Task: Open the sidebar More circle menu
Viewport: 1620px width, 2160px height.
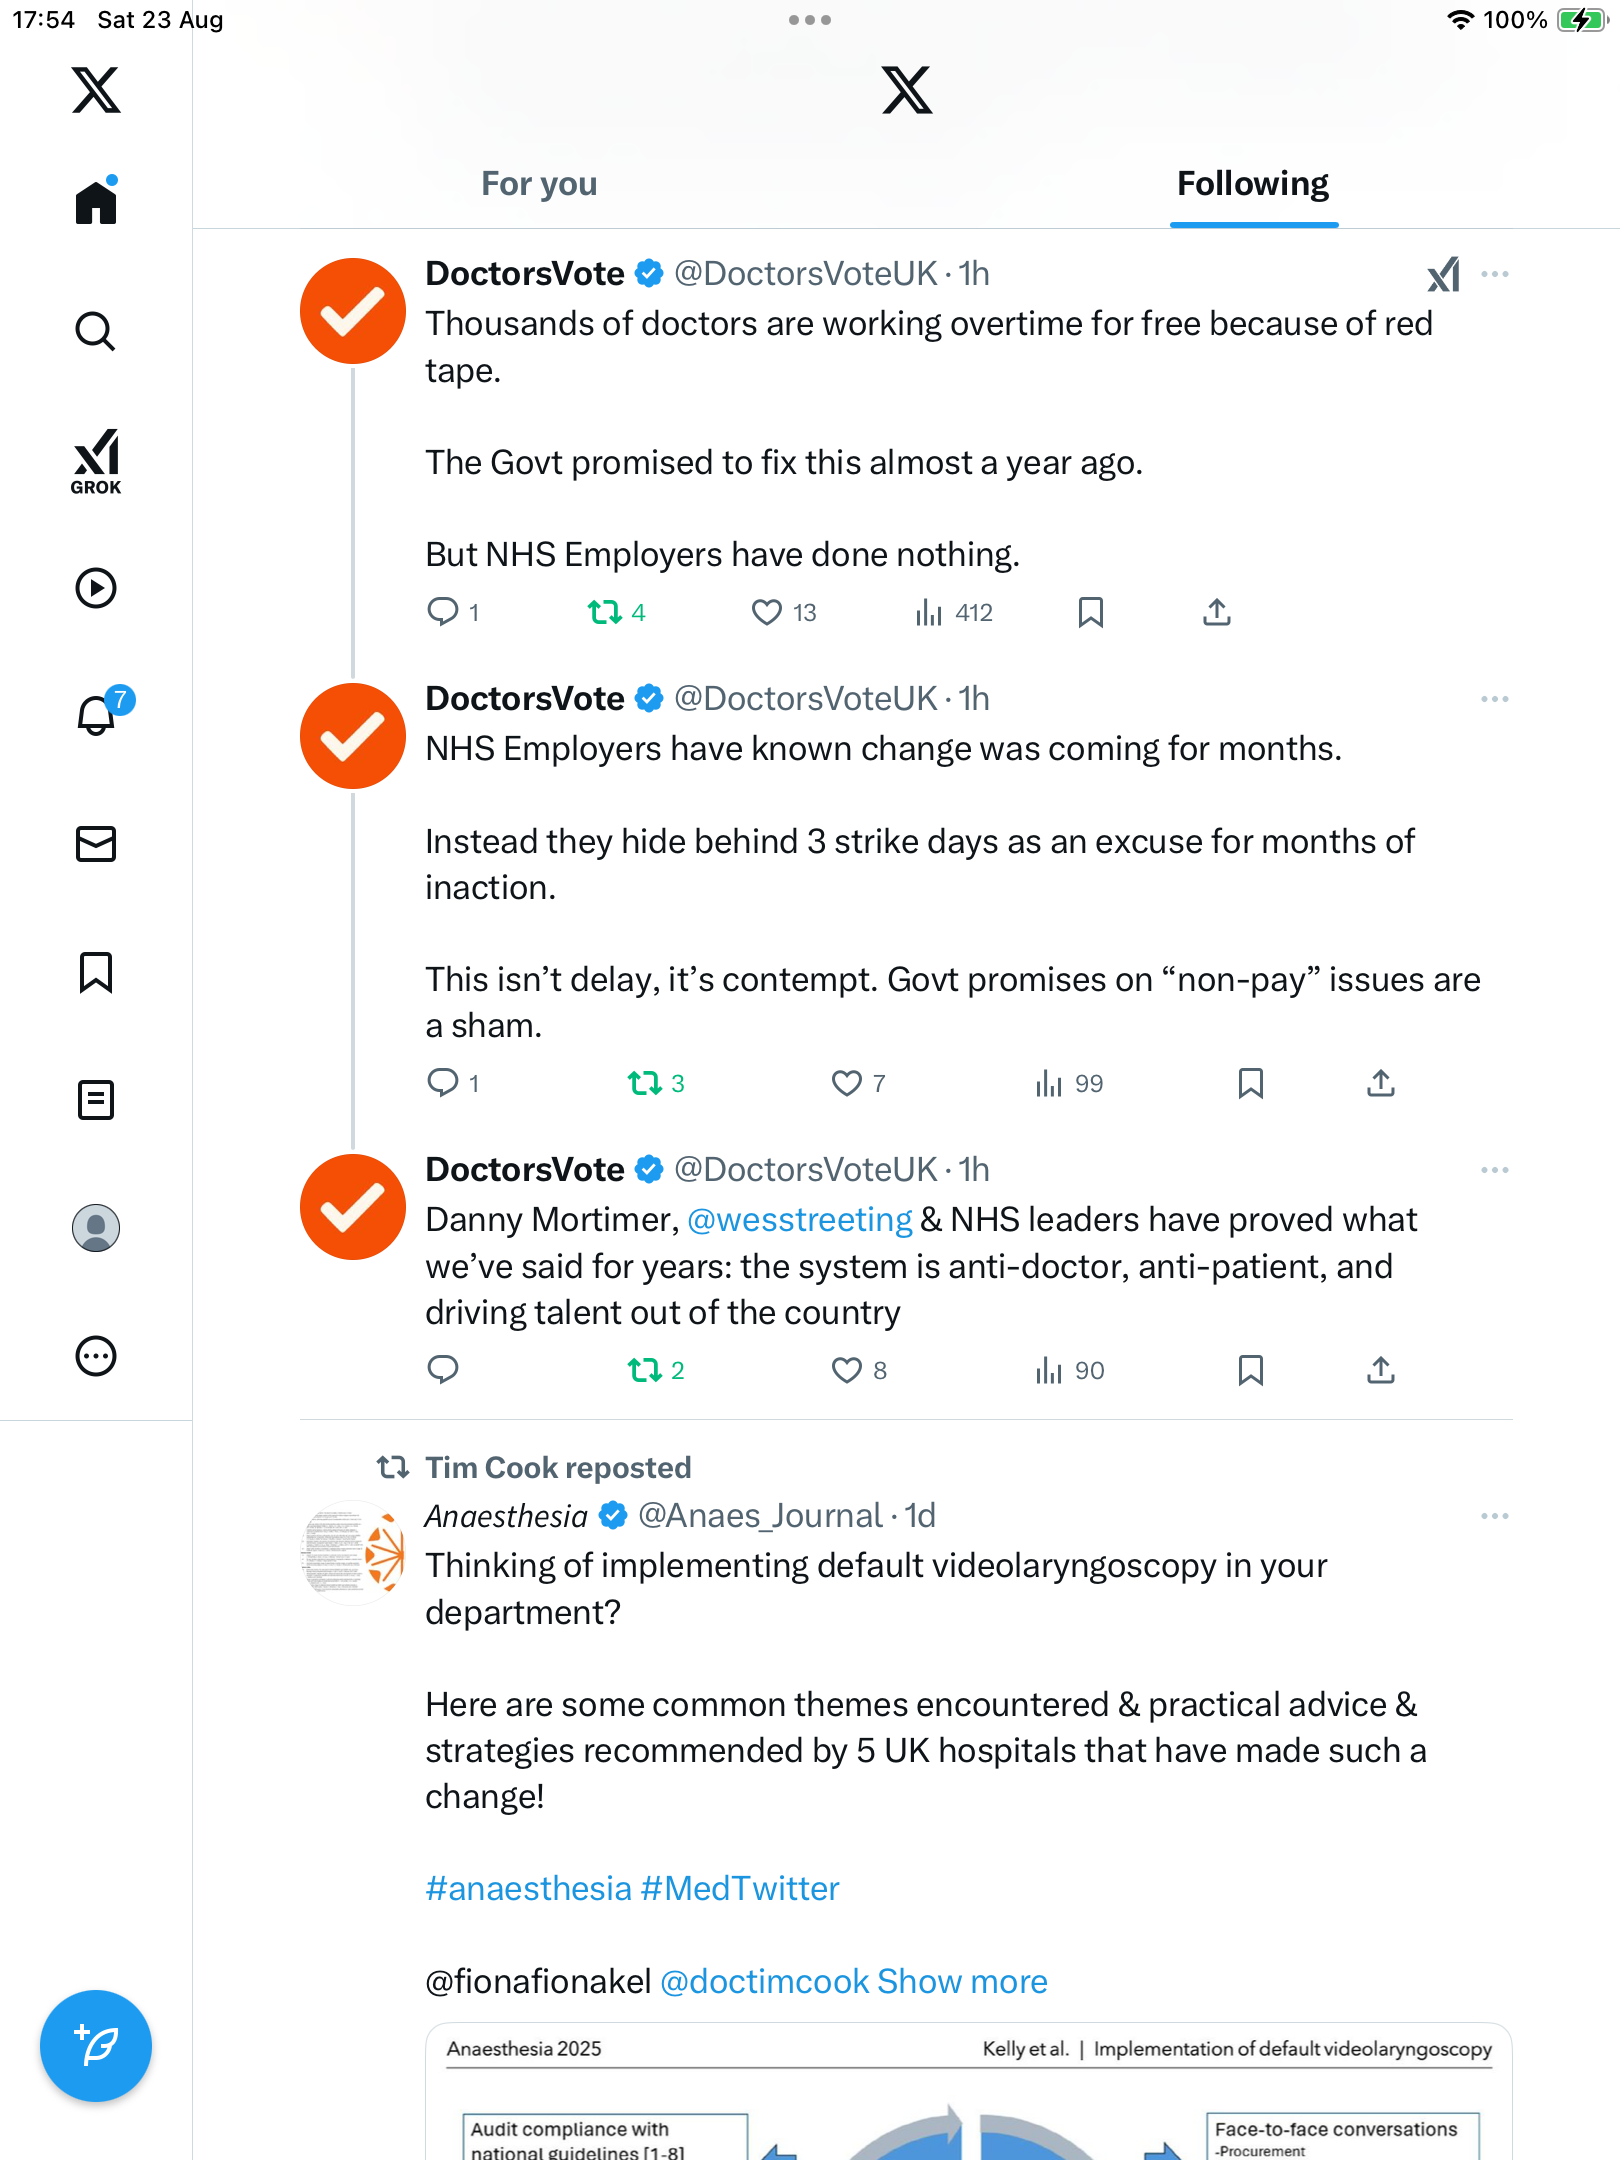Action: click(96, 1356)
